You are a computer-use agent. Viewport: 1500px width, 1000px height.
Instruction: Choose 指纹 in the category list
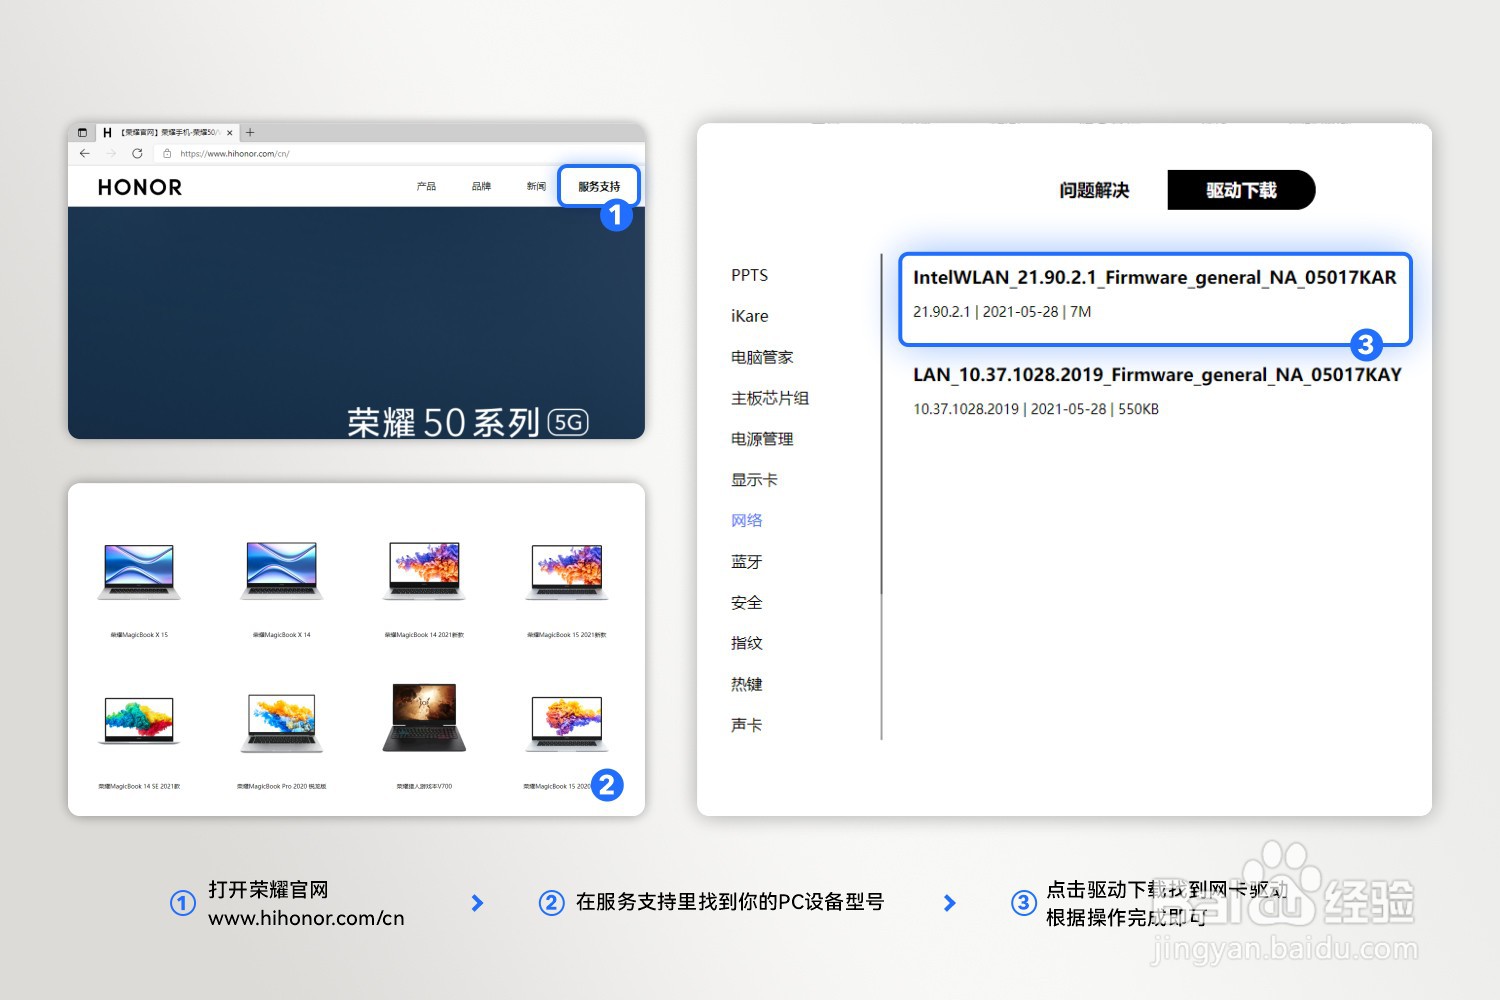[746, 643]
